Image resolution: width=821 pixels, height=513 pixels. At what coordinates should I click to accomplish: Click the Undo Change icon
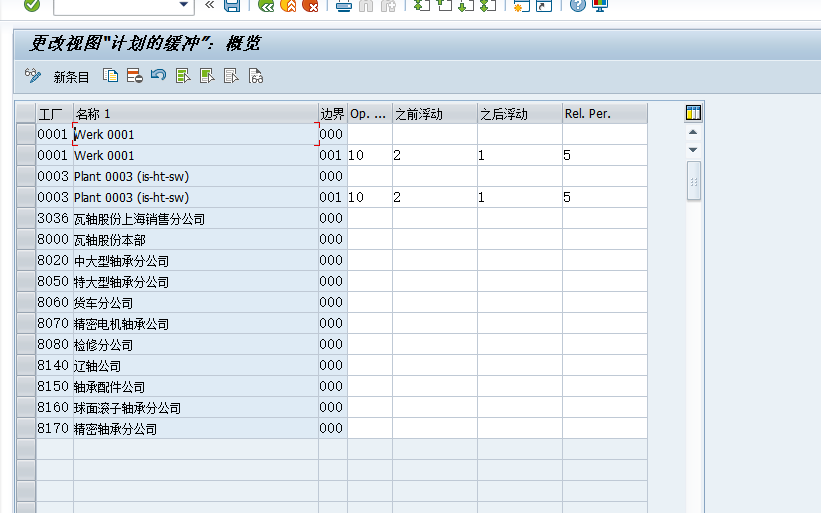[159, 76]
